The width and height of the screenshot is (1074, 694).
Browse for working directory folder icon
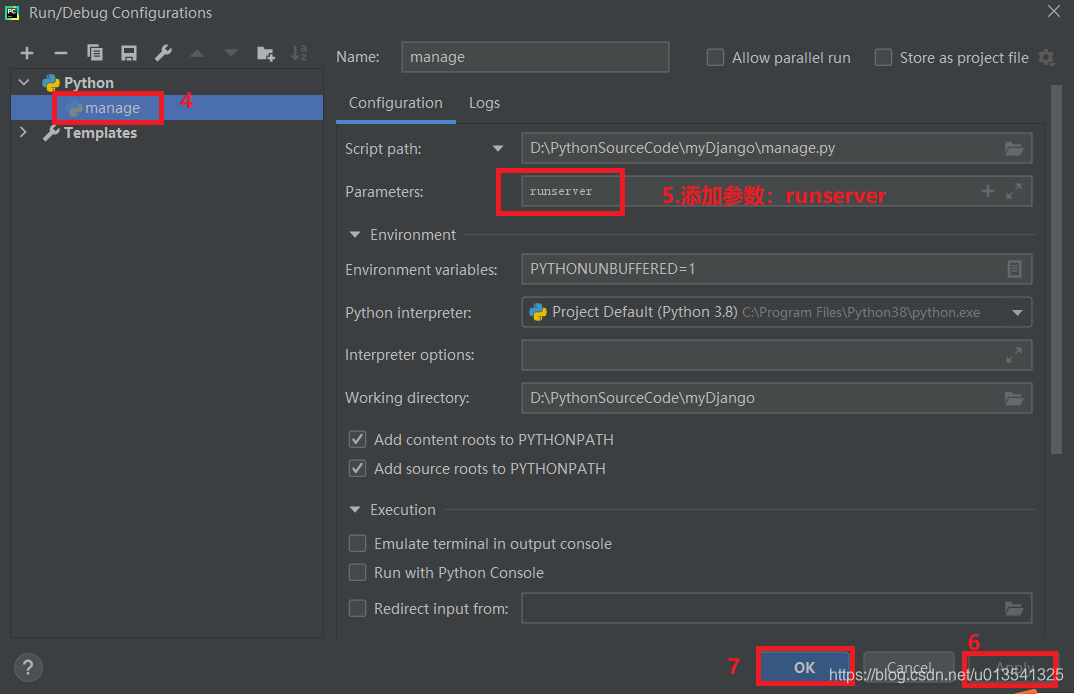[x=1014, y=399]
